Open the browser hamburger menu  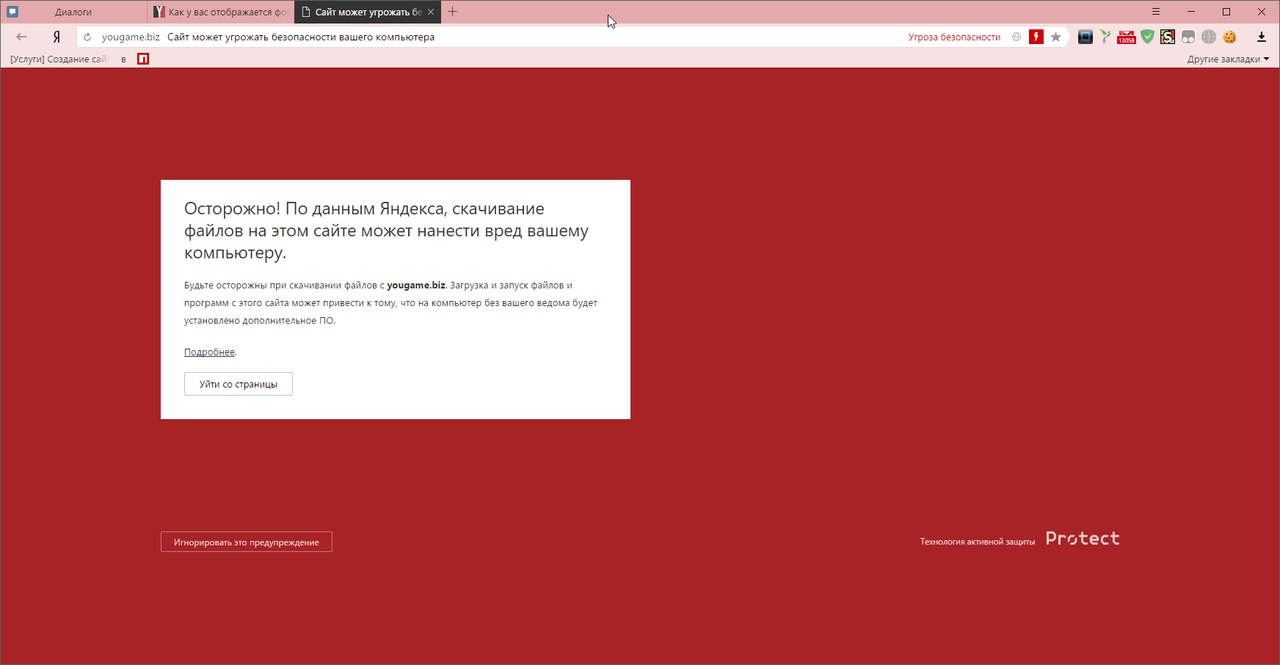1156,12
